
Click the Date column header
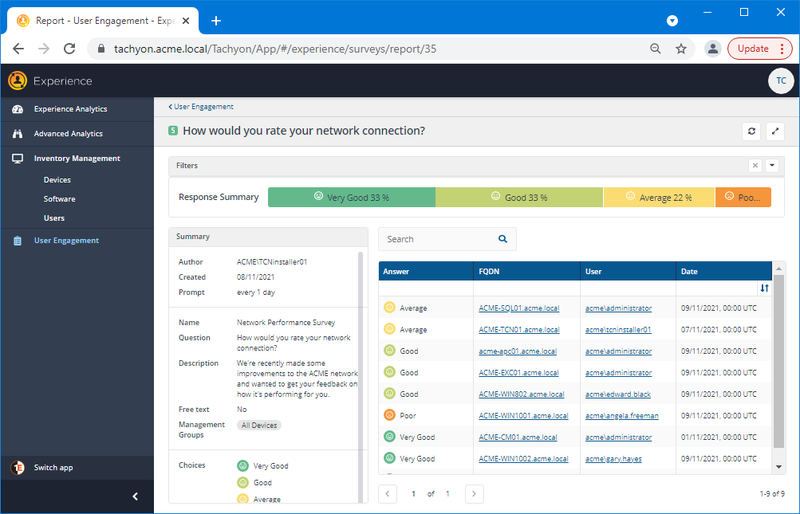click(x=724, y=272)
